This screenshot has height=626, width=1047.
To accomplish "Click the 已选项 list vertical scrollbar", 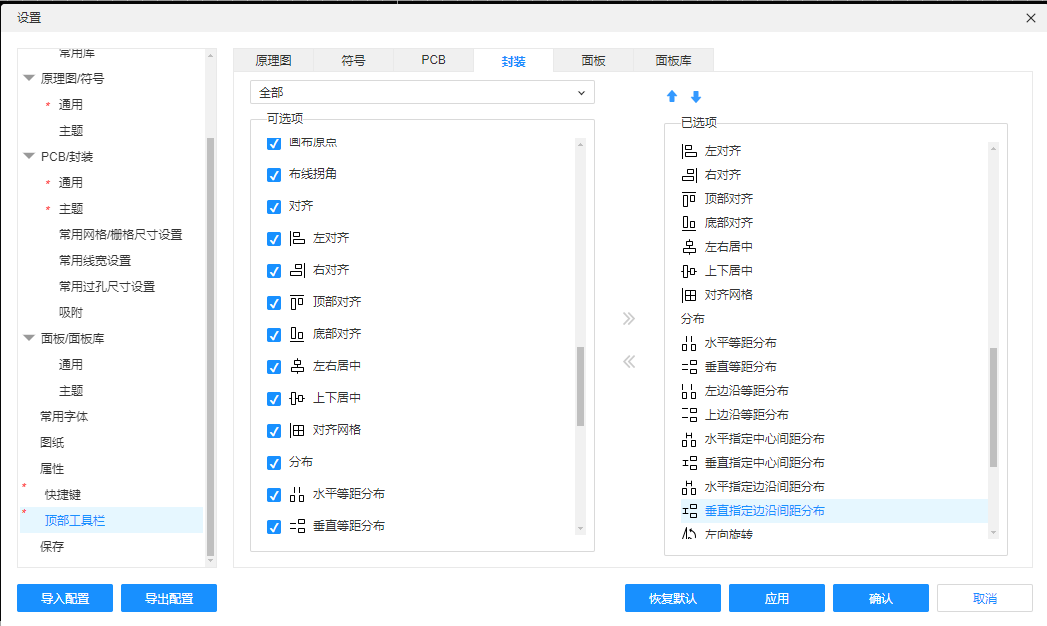I will [993, 407].
